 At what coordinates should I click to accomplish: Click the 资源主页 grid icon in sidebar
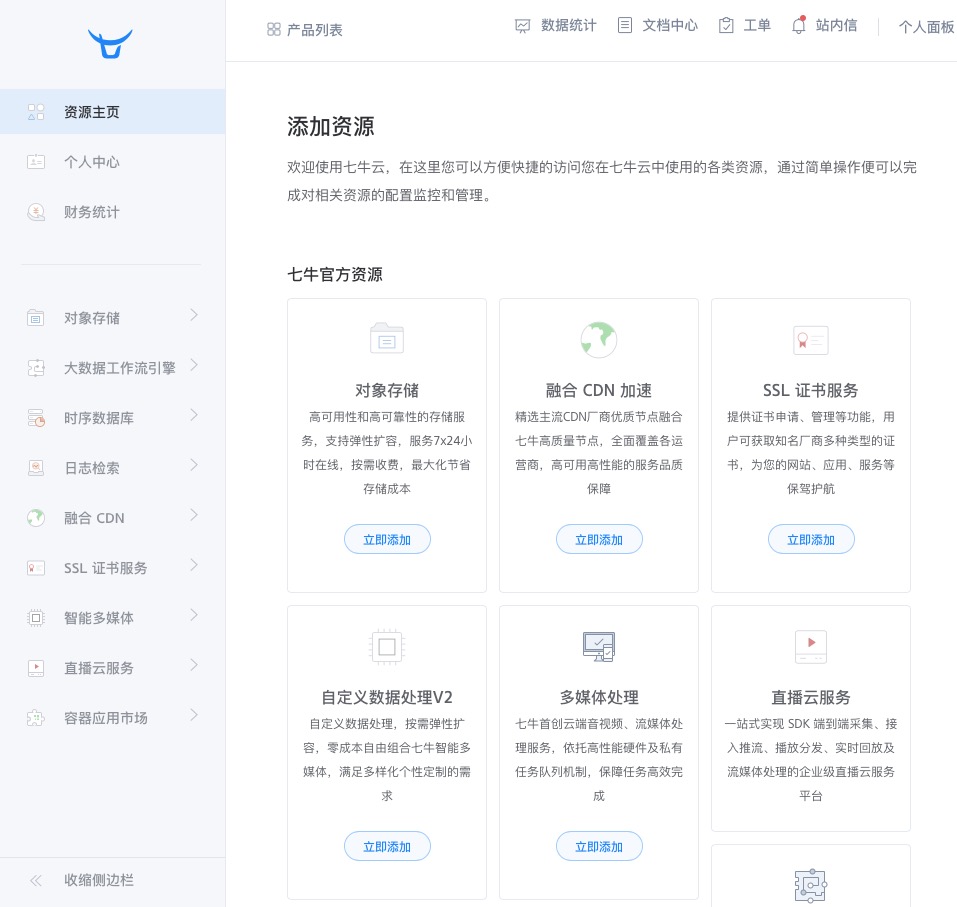click(x=36, y=112)
